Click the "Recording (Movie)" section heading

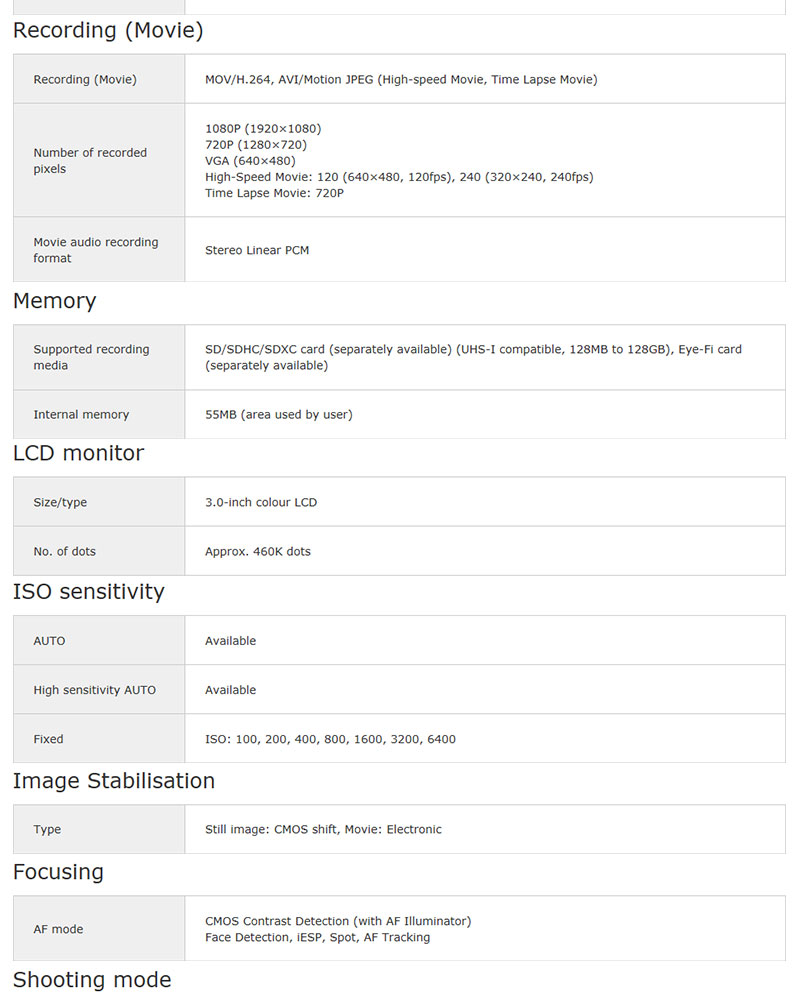coord(108,31)
